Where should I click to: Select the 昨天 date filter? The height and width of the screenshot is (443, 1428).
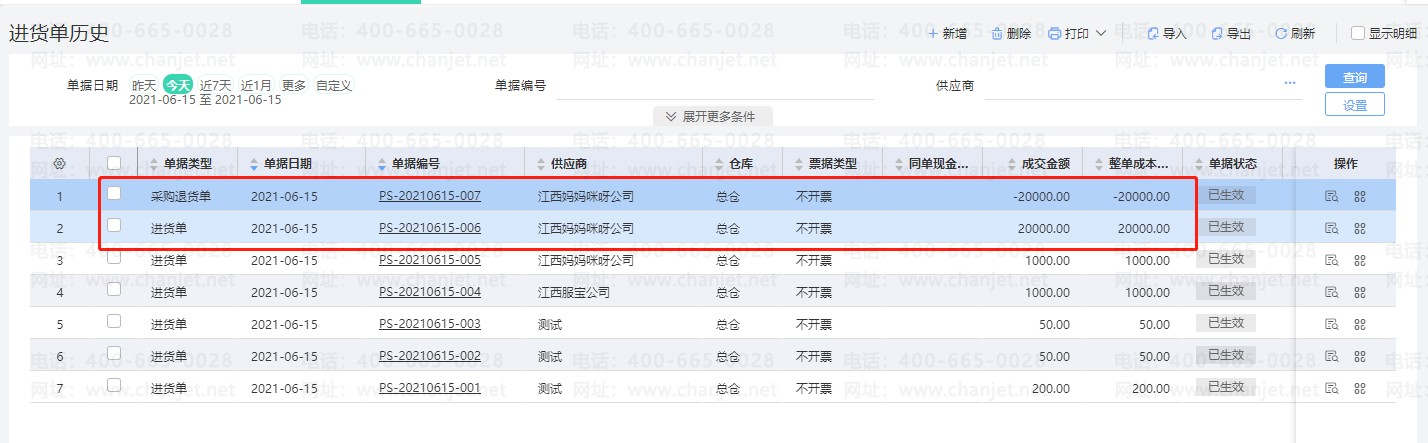click(x=144, y=85)
